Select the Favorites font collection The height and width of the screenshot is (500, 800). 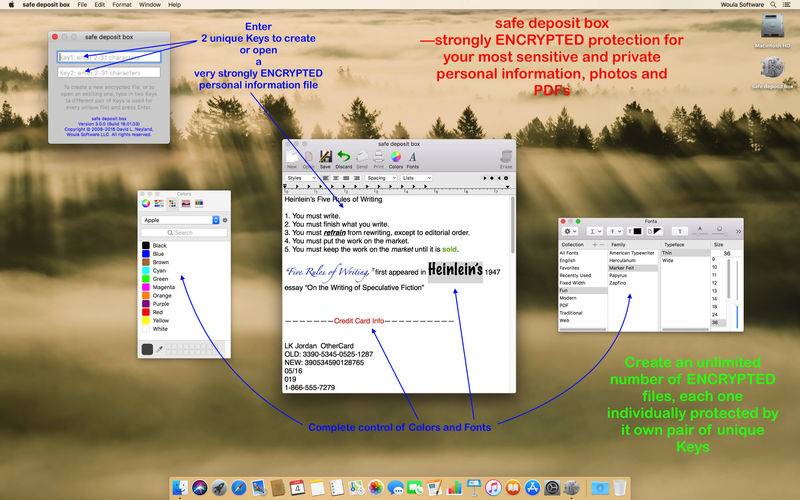click(x=583, y=268)
